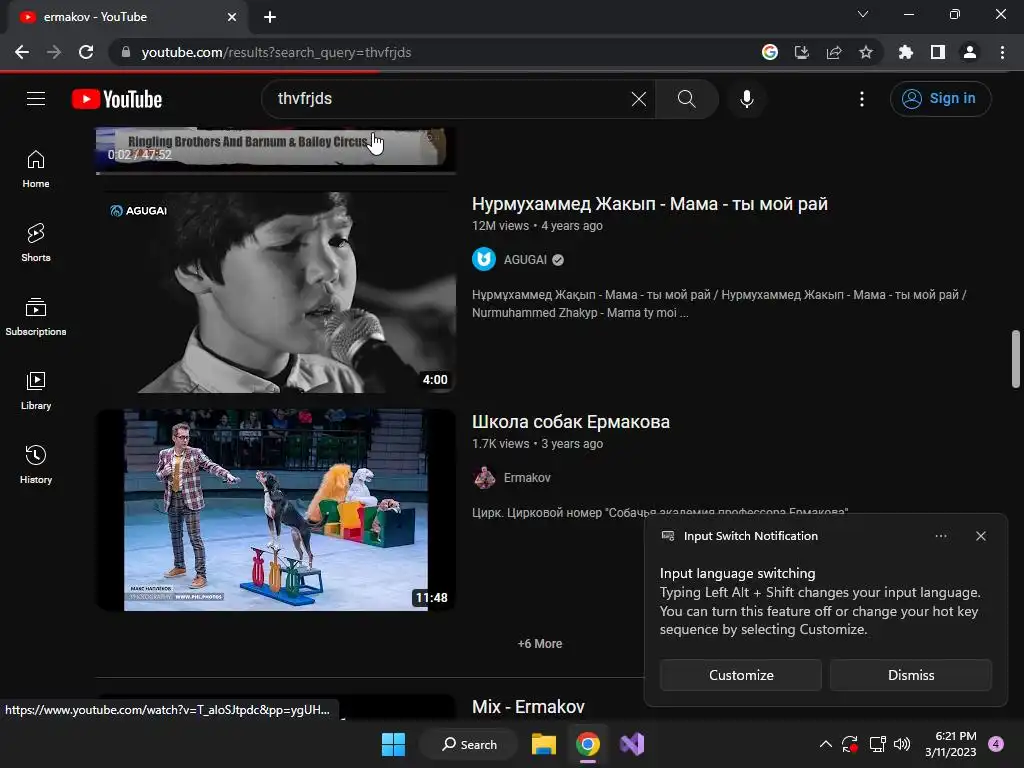Open the clock and date 6:21 PM
1024x768 pixels.
coord(951,744)
